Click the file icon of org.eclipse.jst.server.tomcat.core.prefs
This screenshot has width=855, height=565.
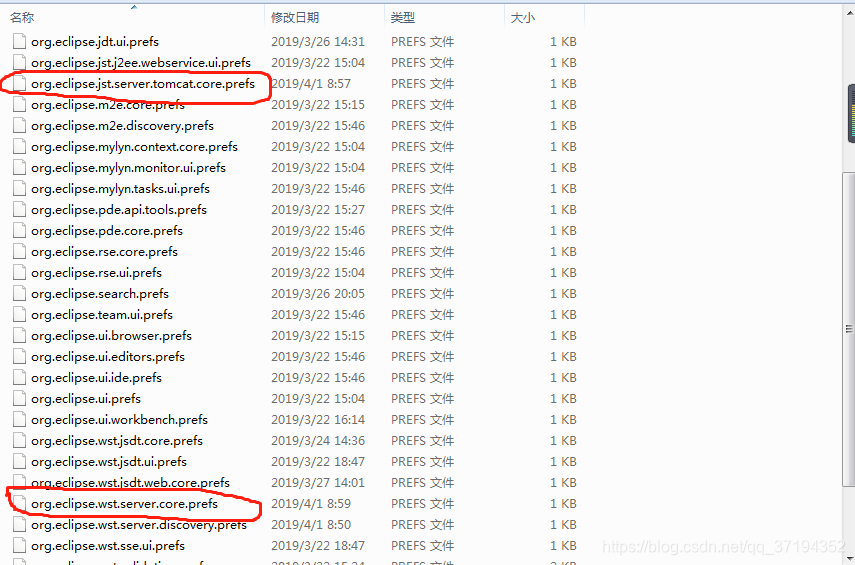pyautogui.click(x=19, y=84)
